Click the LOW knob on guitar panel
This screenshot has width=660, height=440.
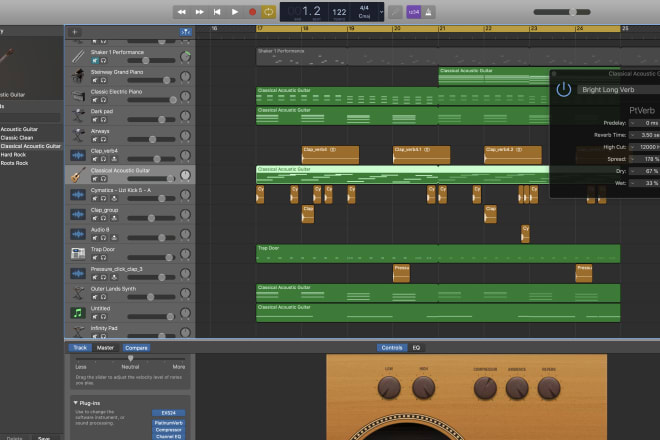tap(389, 387)
